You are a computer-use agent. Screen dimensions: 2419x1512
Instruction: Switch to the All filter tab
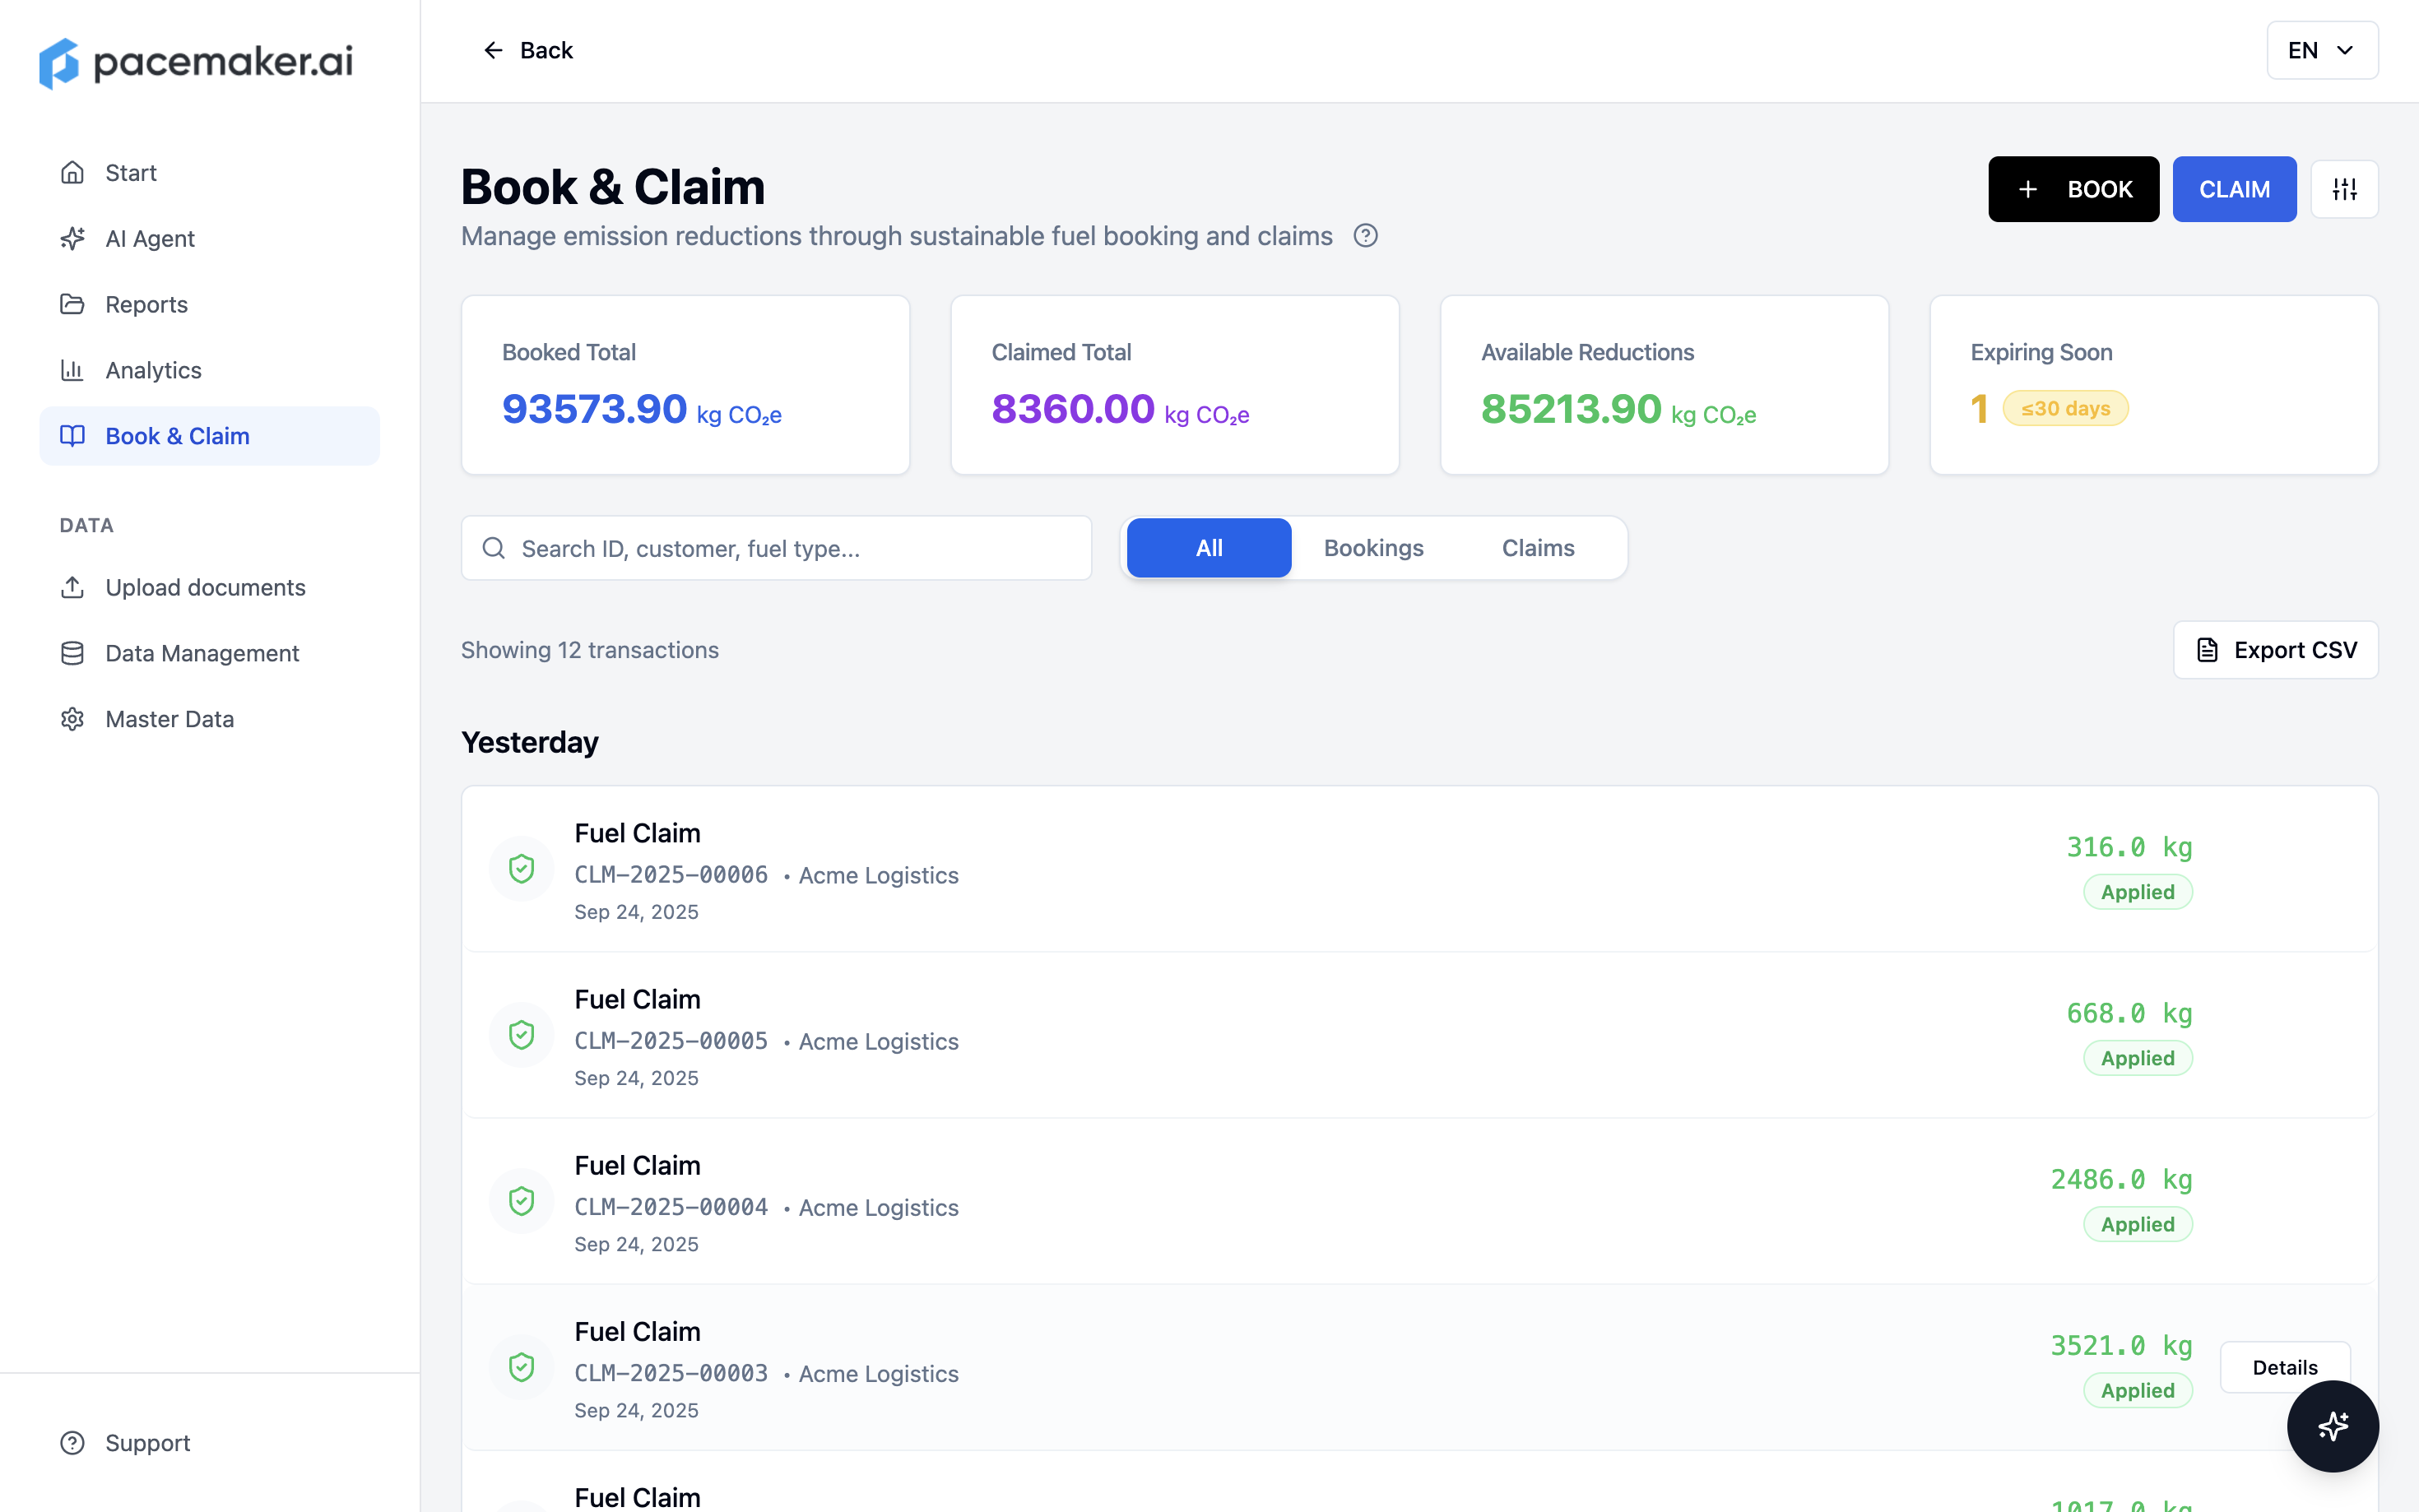(x=1209, y=548)
